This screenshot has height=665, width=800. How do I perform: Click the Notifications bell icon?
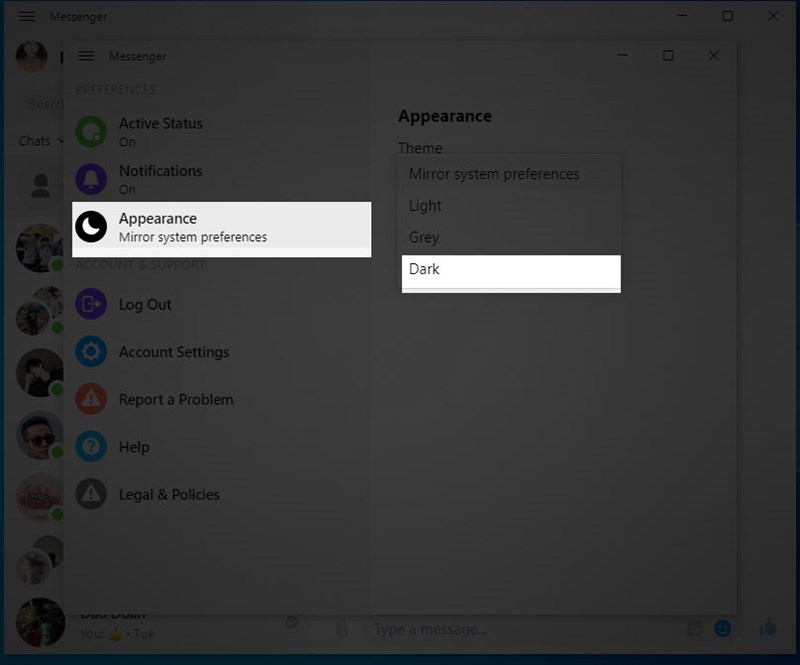point(89,178)
